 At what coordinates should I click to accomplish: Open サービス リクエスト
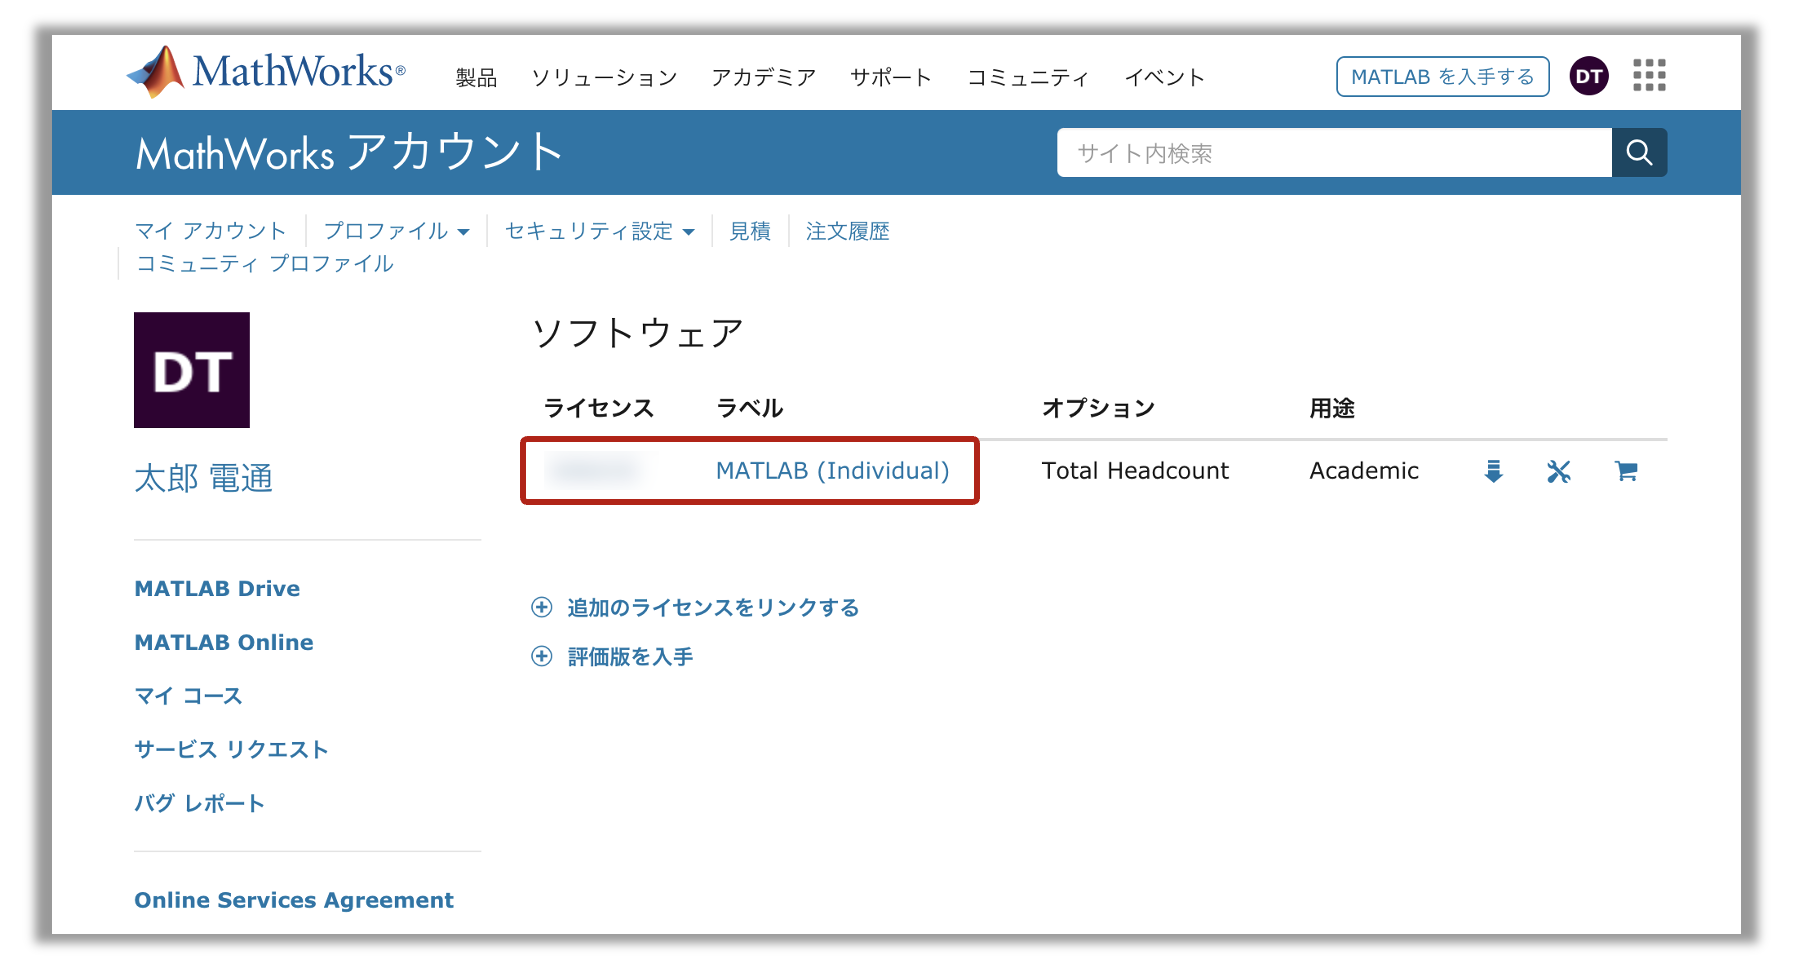pyautogui.click(x=232, y=749)
